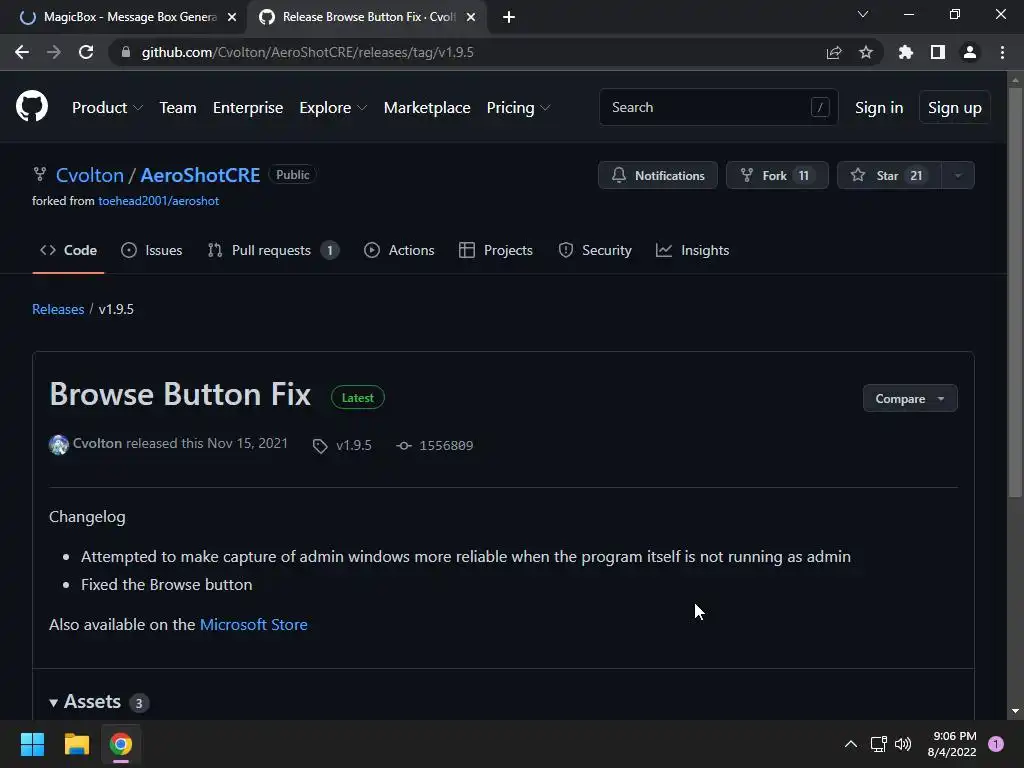This screenshot has width=1024, height=768.
Task: Click the site padlock icon
Action: pos(126,52)
